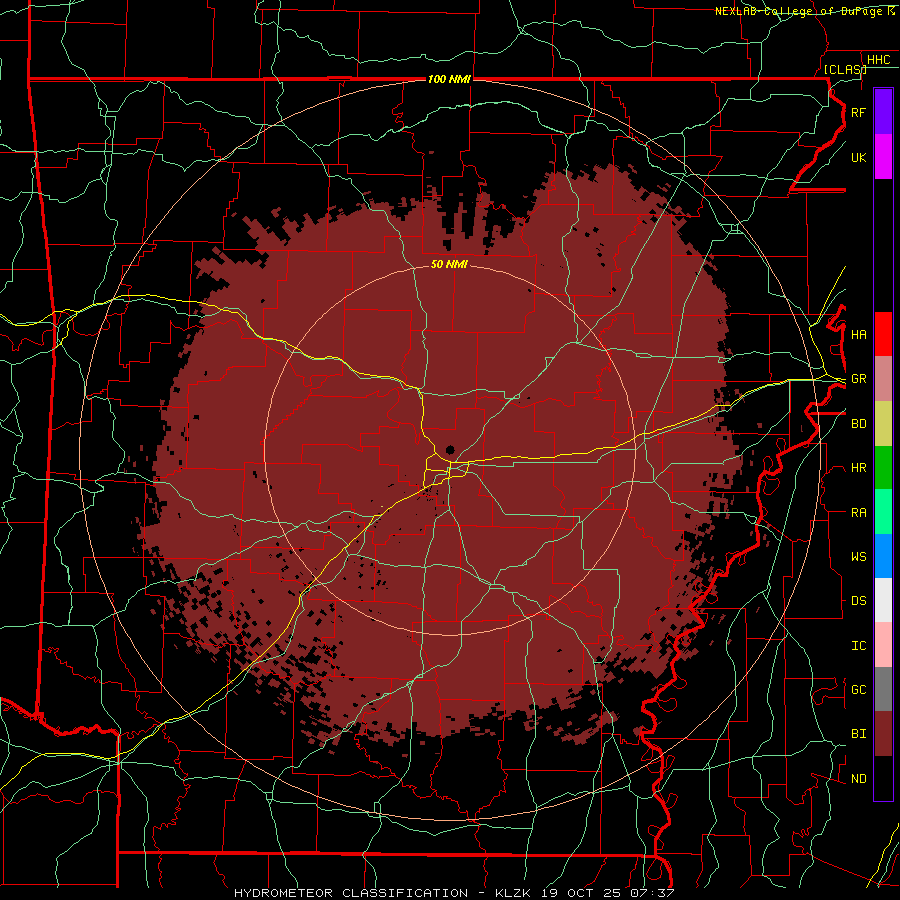The width and height of the screenshot is (900, 900).
Task: Click the 07:37 timestamp
Action: [x=651, y=893]
